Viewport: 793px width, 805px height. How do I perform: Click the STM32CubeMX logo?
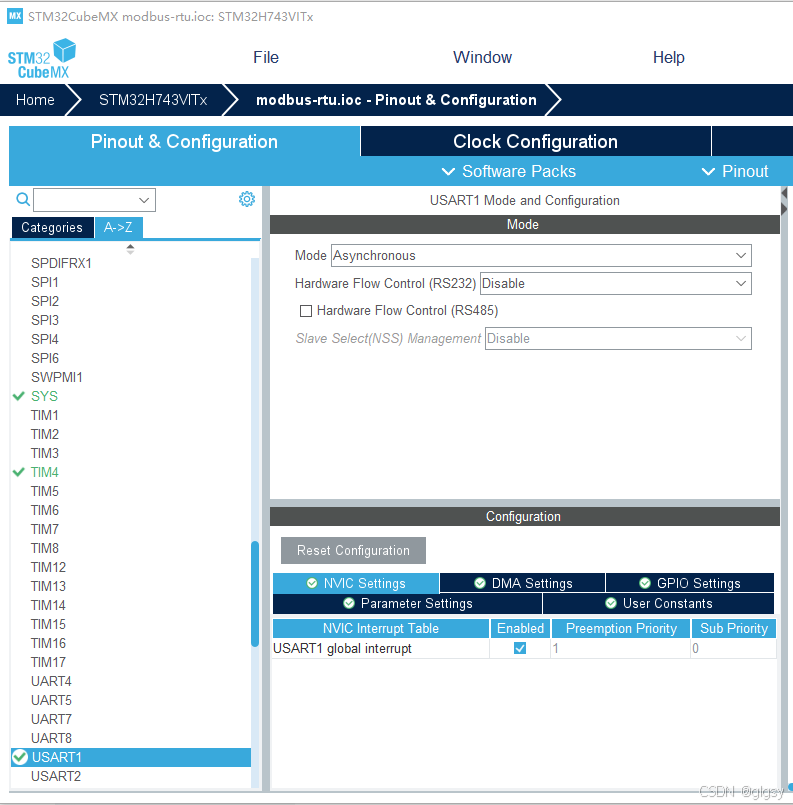(42, 59)
